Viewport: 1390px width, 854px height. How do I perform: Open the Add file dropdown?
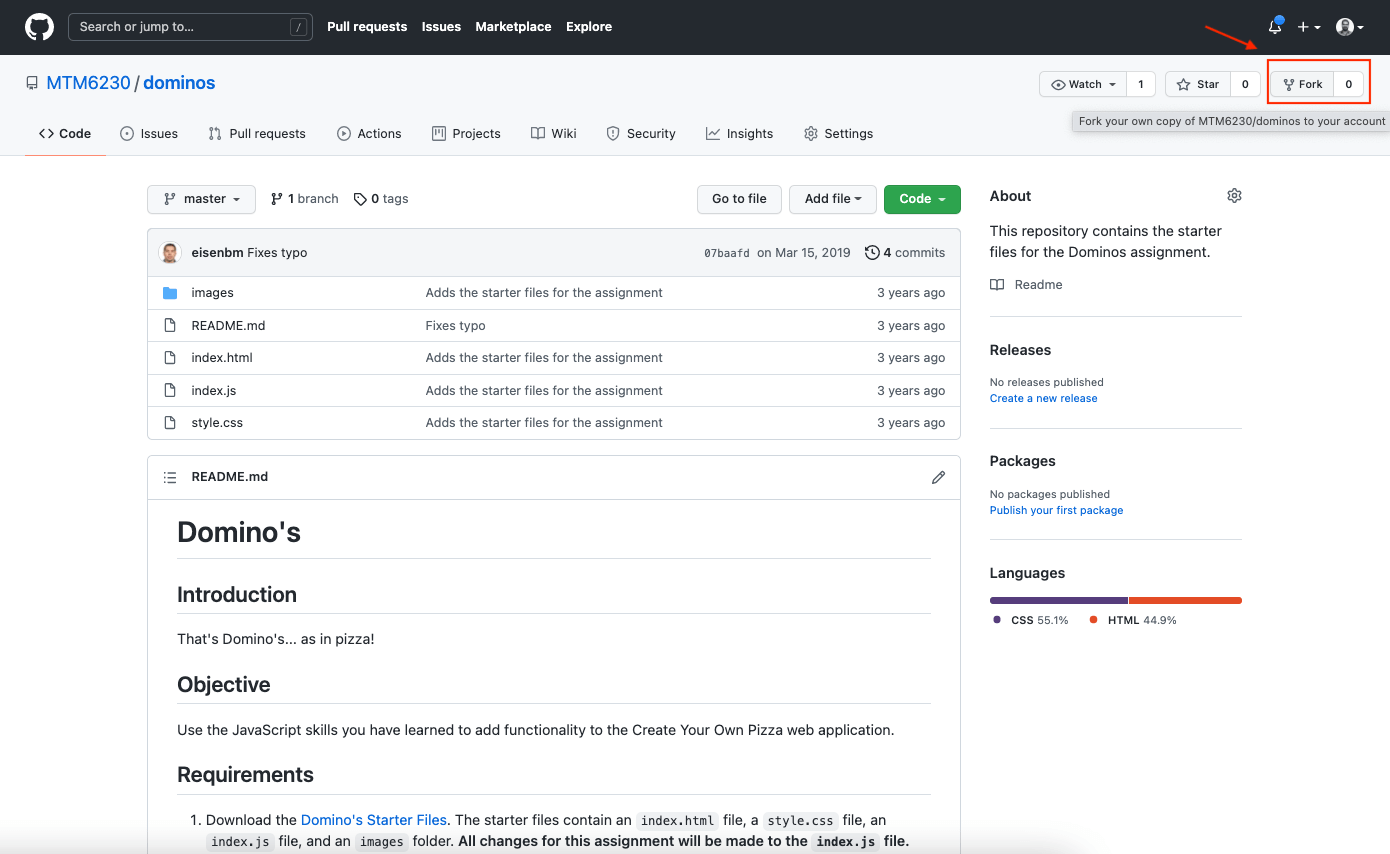pyautogui.click(x=832, y=199)
